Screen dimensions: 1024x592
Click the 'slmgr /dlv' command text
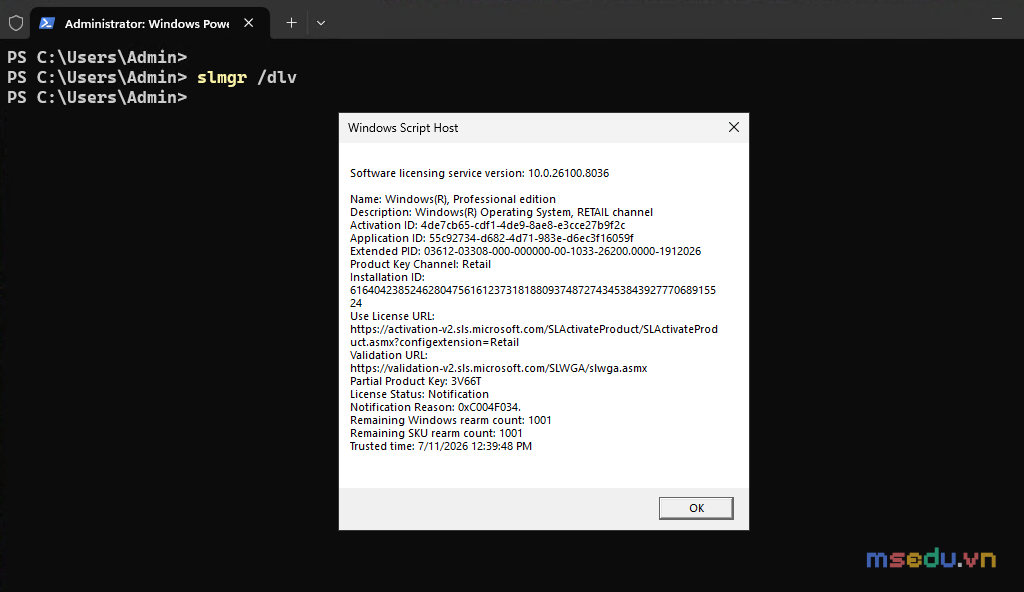pyautogui.click(x=247, y=77)
